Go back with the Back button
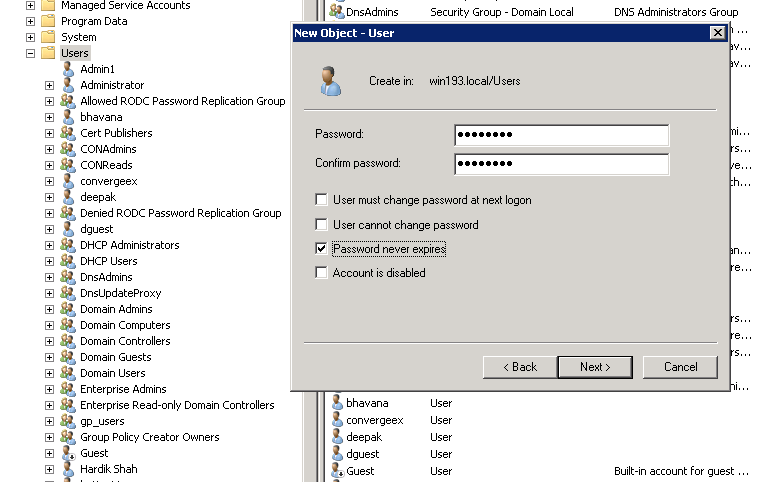The width and height of the screenshot is (774, 482). pos(518,367)
